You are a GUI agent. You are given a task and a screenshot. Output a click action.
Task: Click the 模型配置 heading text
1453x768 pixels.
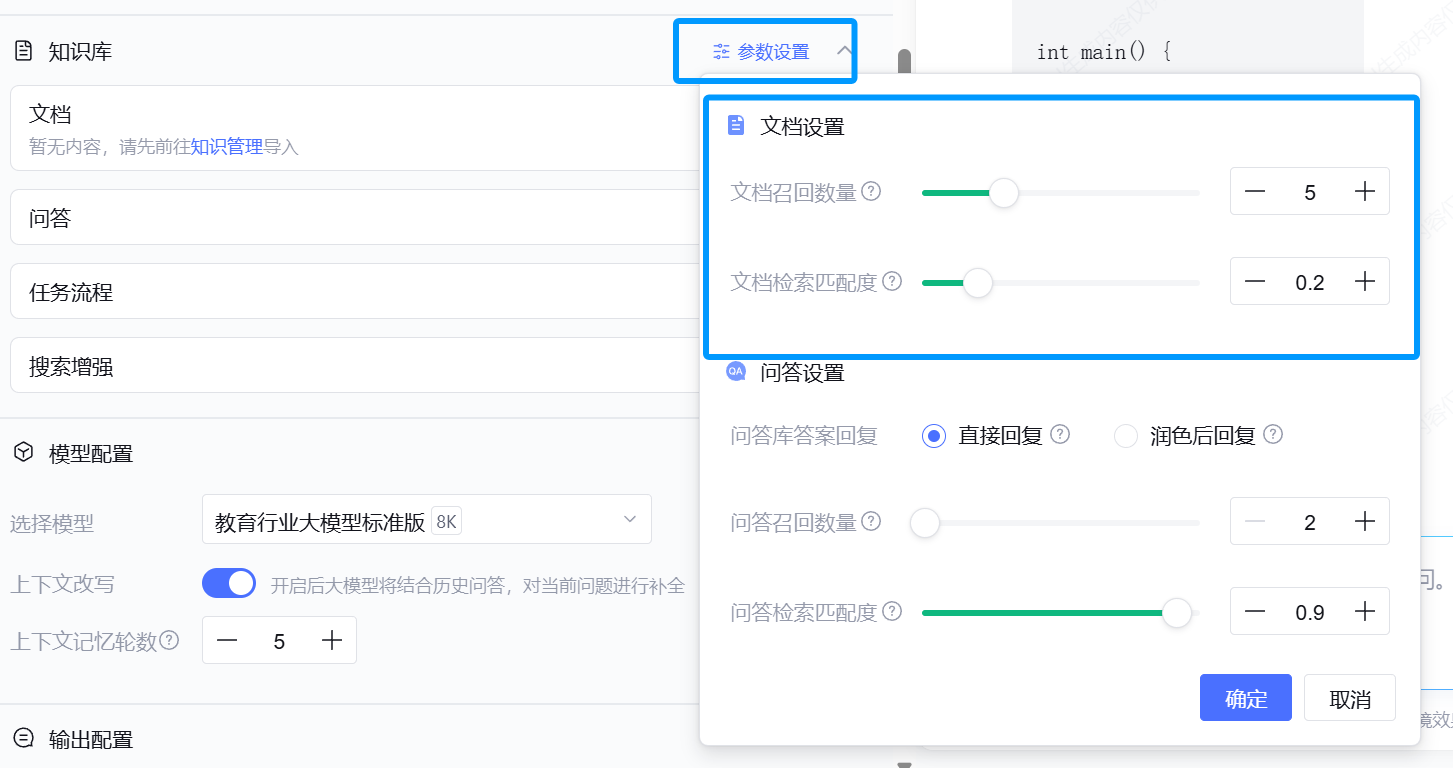coord(91,454)
